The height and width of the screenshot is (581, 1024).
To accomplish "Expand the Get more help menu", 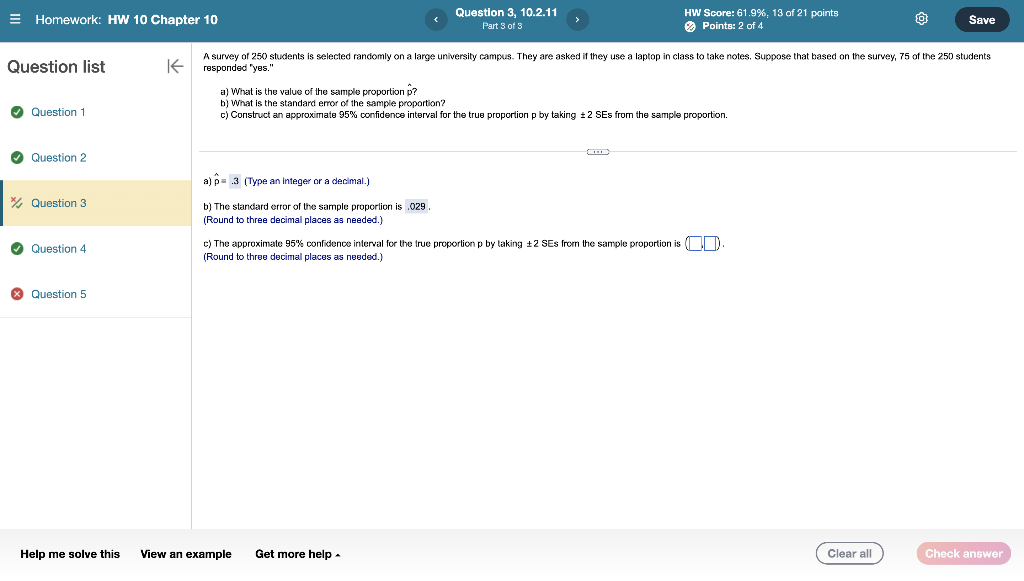I will pyautogui.click(x=297, y=554).
